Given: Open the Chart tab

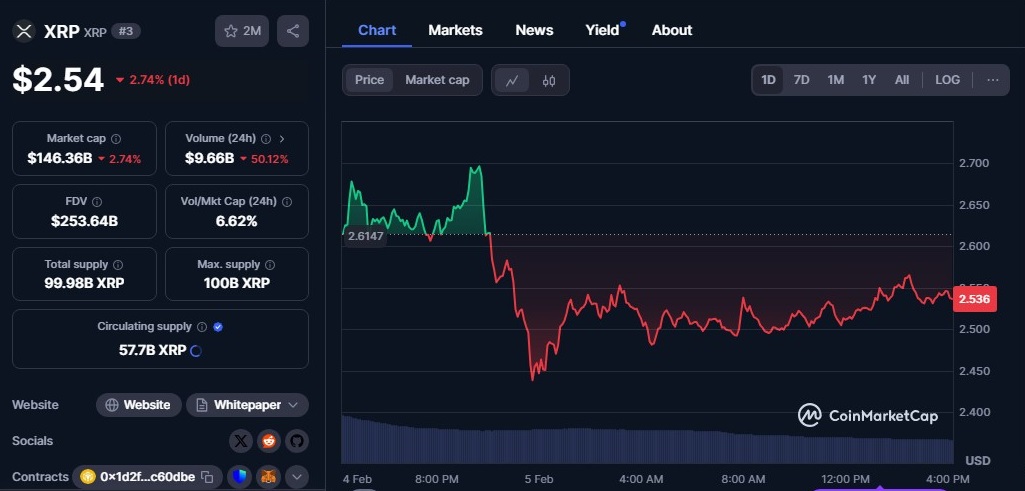Looking at the screenshot, I should (377, 30).
